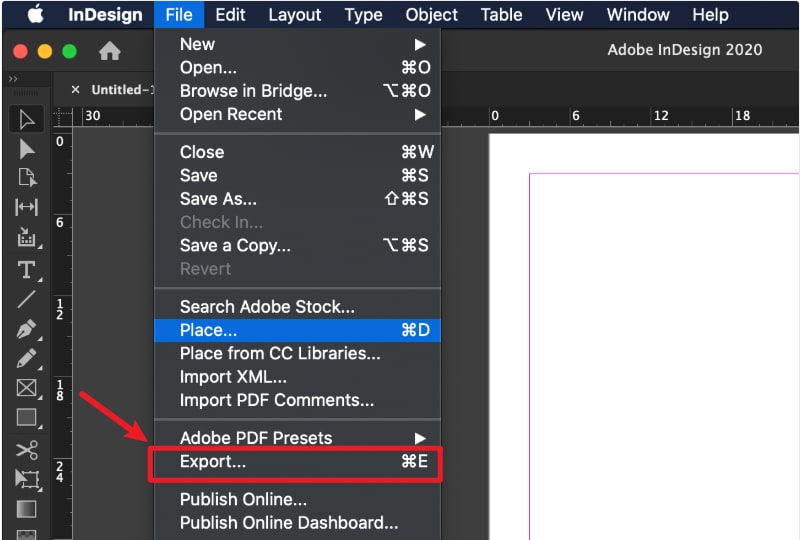The height and width of the screenshot is (540, 800).
Task: Choose Import PDF Comments...
Action: (297, 400)
